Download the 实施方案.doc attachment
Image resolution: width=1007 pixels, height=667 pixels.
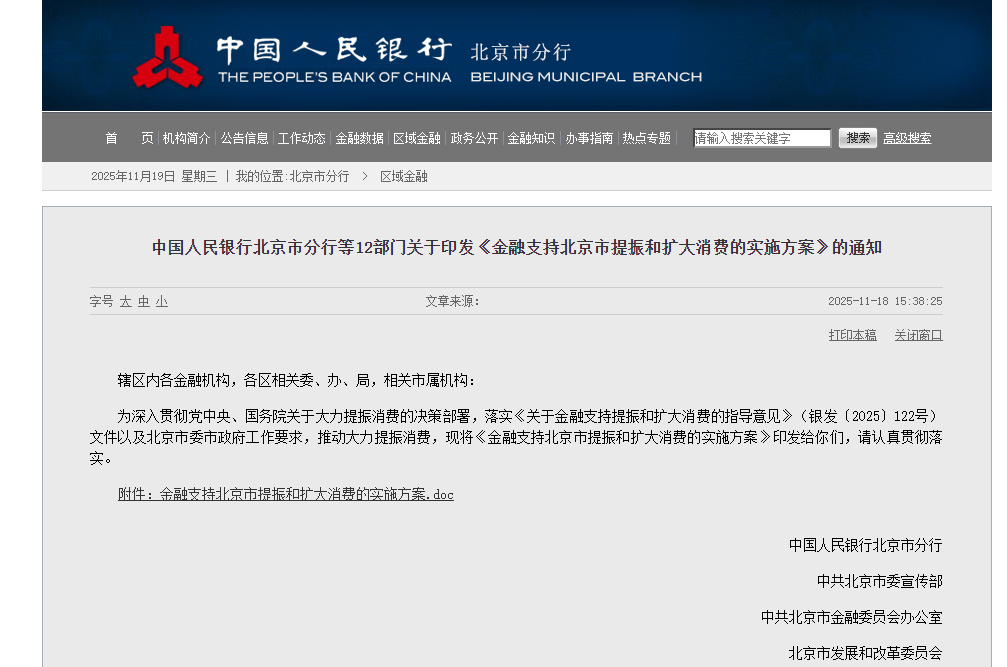point(286,494)
